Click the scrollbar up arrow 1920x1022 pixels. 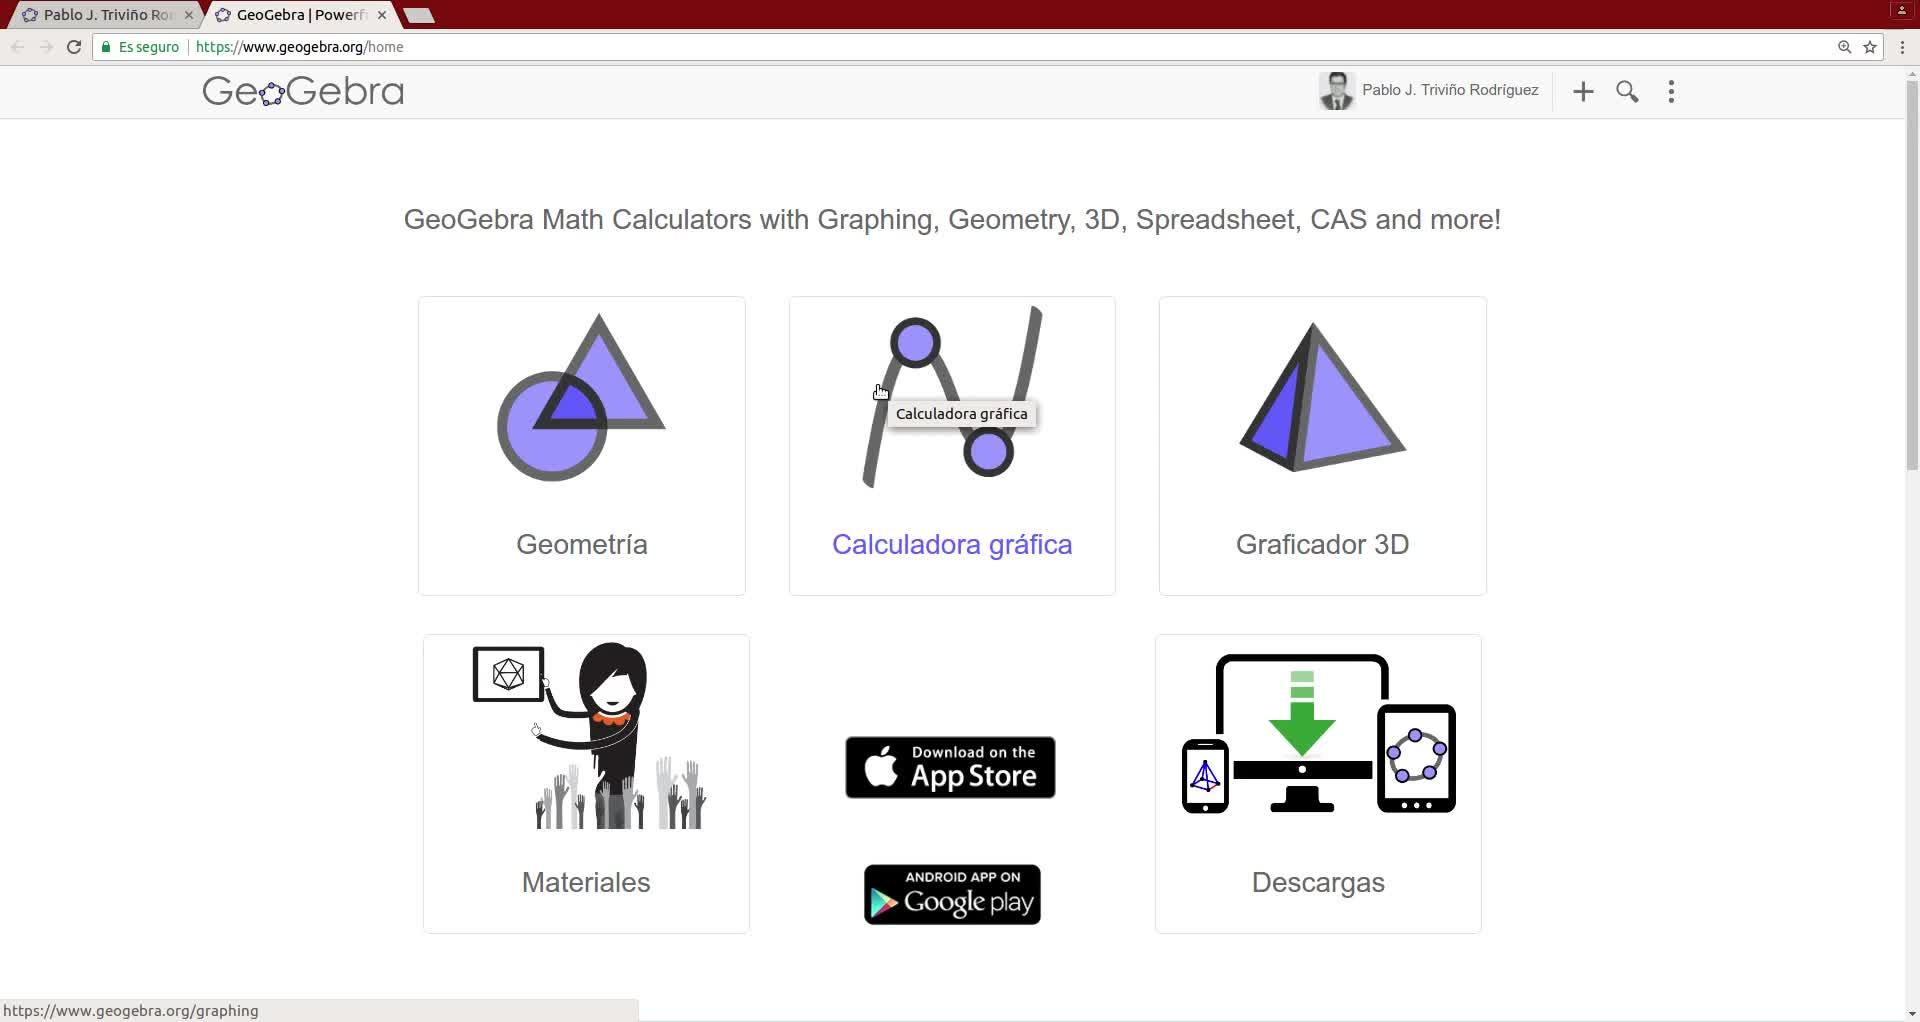[1912, 75]
